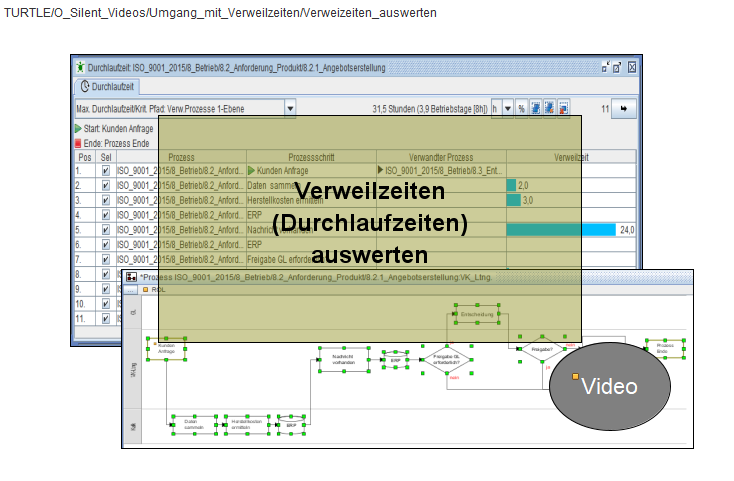Image resolution: width=734 pixels, height=481 pixels.
Task: Uncheck the Sel checkbox in row 6
Action: tap(106, 244)
